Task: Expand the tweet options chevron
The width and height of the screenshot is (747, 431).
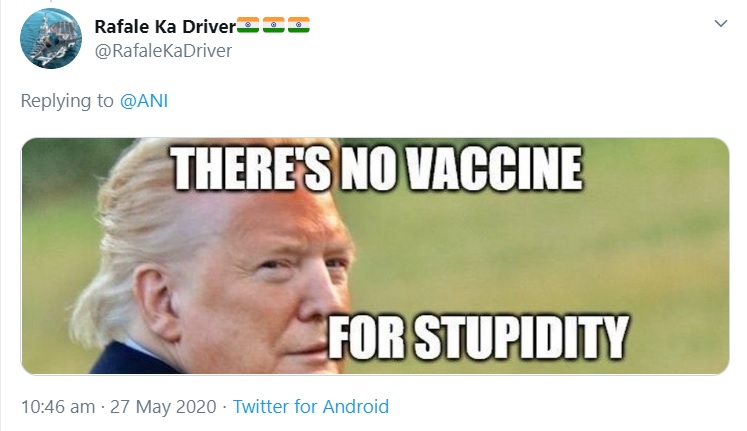Action: (719, 24)
